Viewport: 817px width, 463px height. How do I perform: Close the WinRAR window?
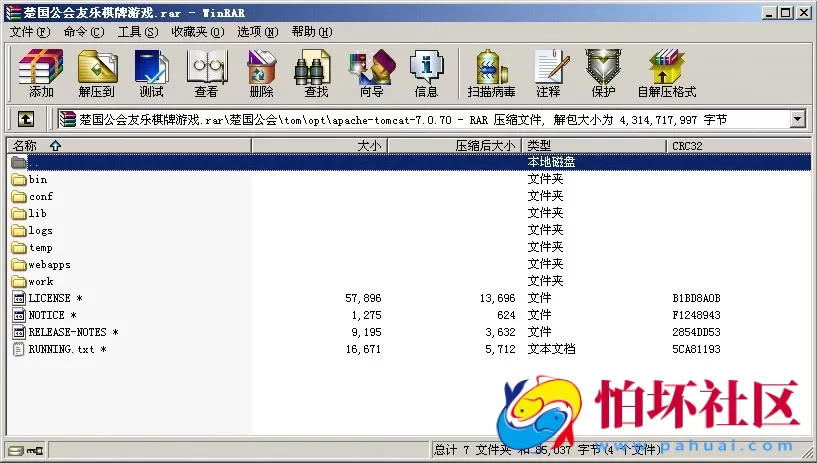[804, 12]
